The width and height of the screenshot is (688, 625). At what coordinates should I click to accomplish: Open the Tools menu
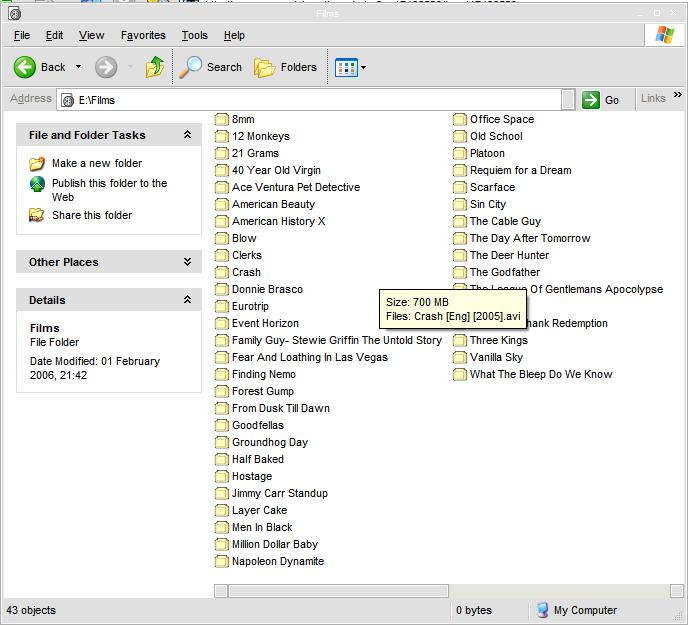coord(195,35)
